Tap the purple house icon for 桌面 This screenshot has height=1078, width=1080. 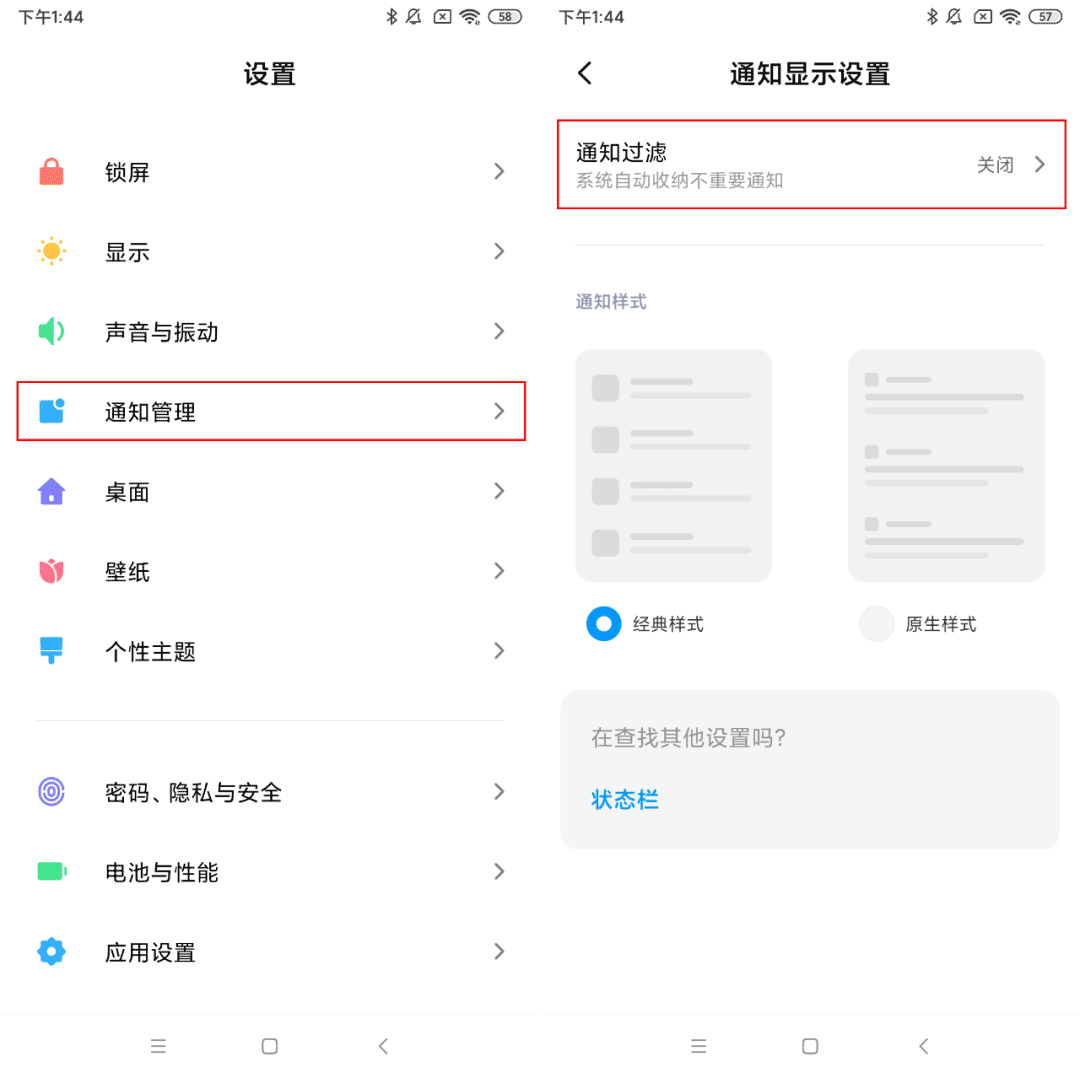point(52,491)
